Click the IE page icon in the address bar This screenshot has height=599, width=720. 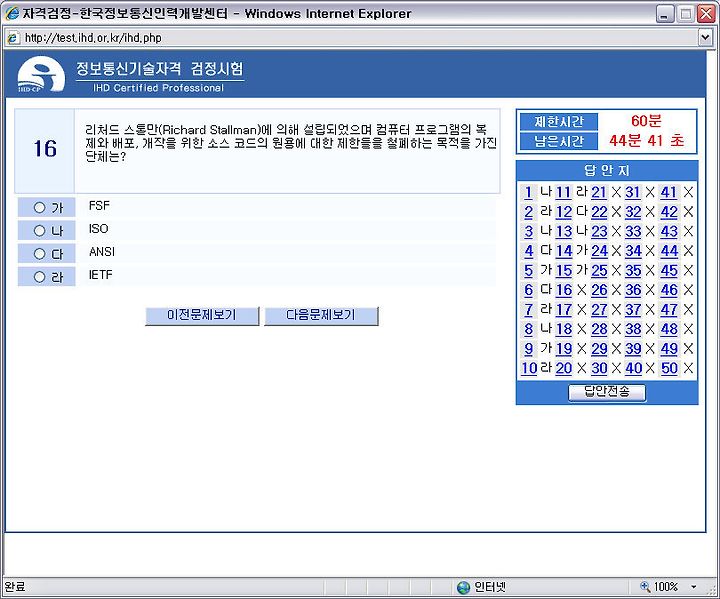(13, 38)
